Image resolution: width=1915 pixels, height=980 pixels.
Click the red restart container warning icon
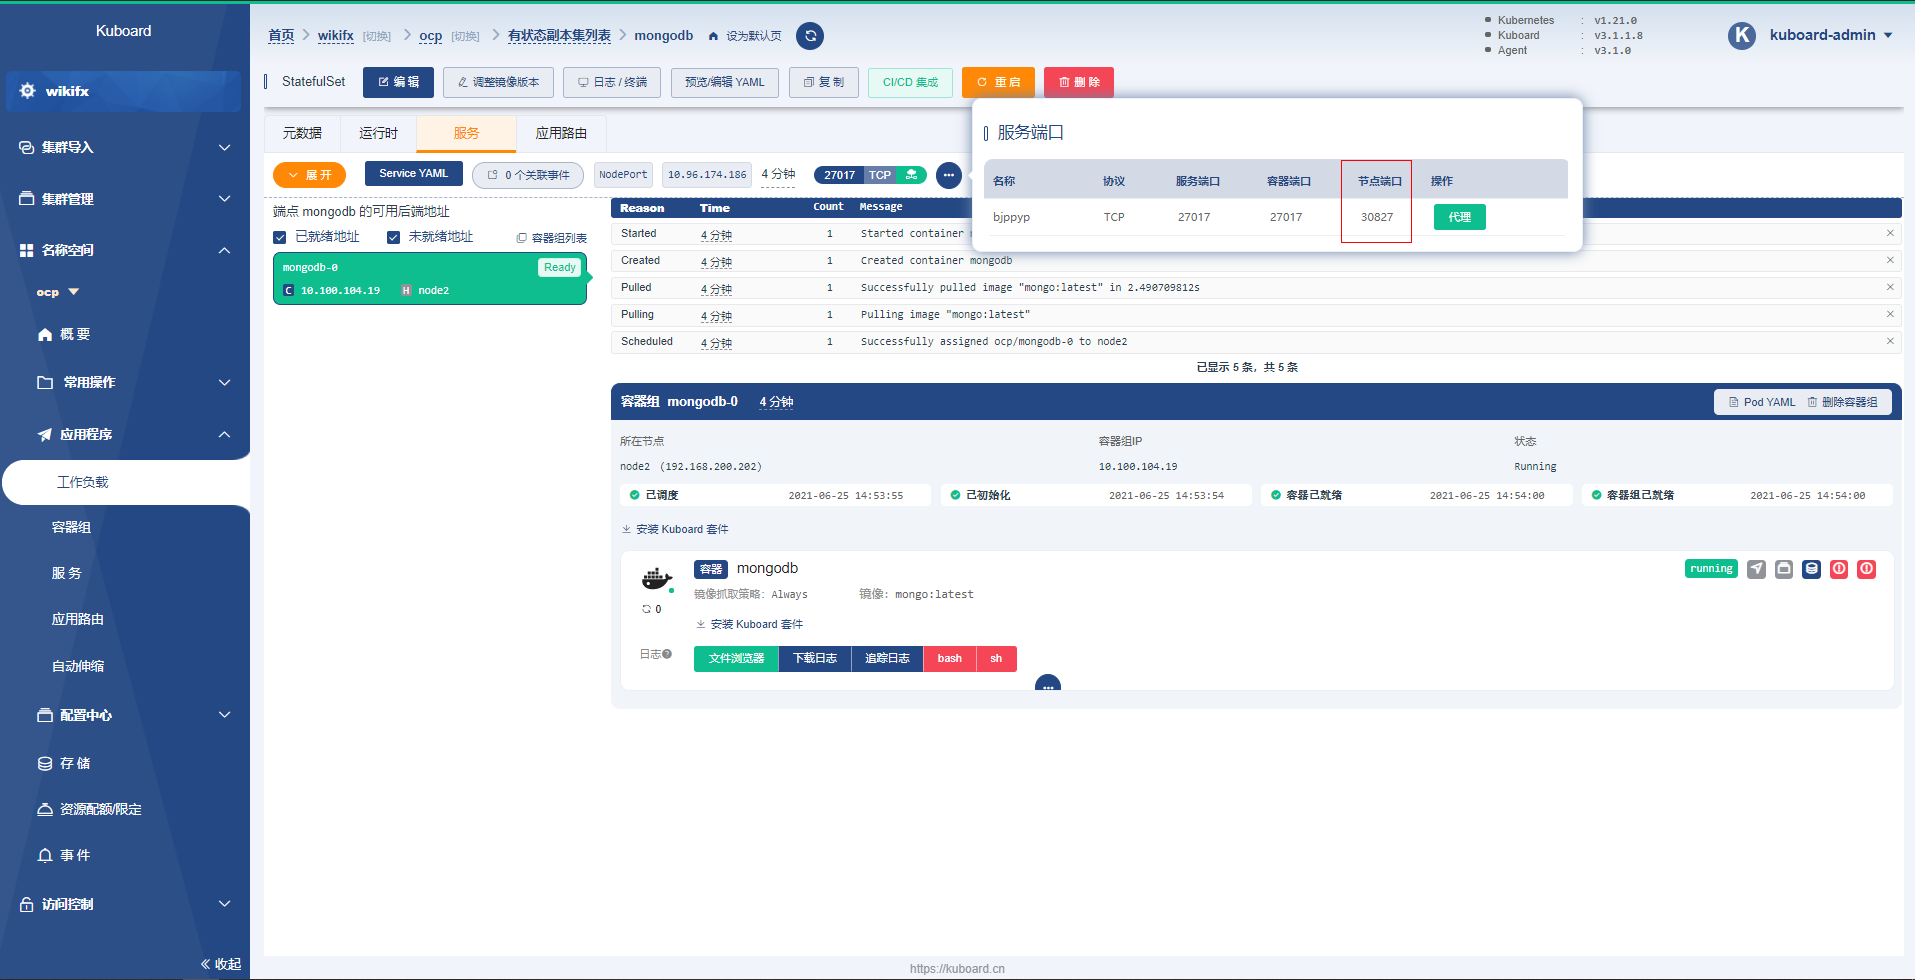click(1839, 568)
